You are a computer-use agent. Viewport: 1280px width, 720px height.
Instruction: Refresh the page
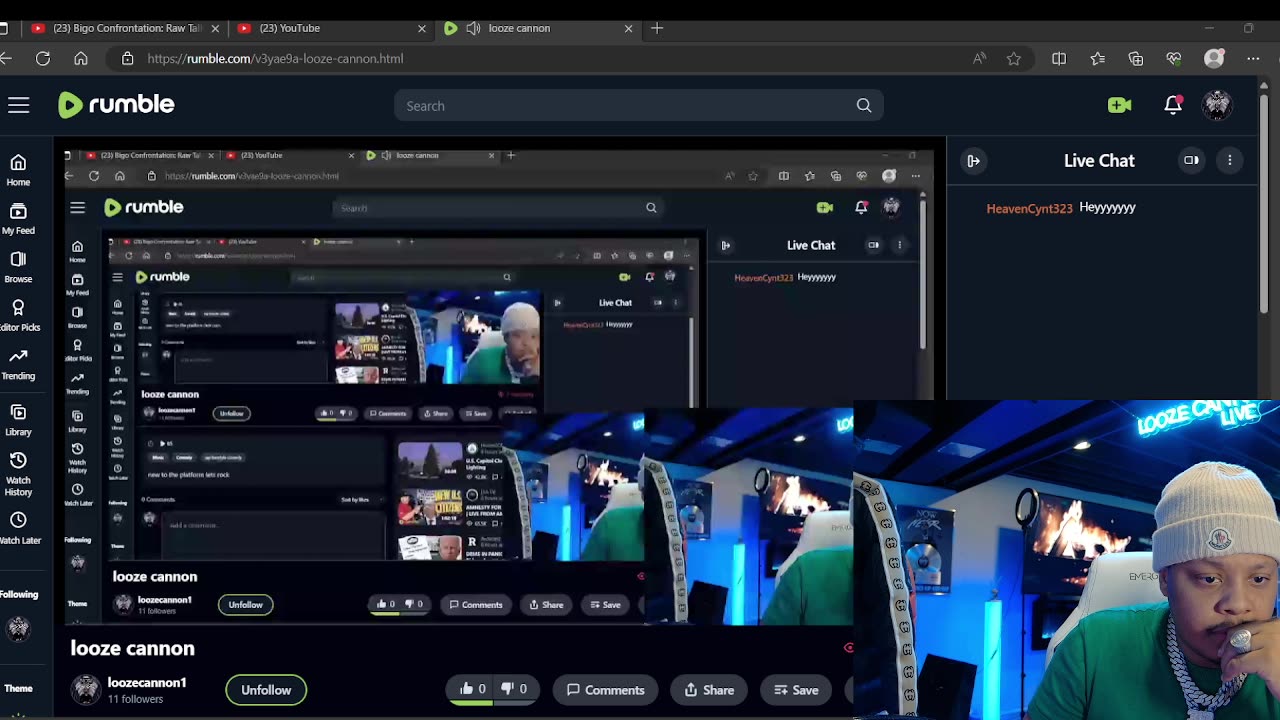click(x=43, y=59)
